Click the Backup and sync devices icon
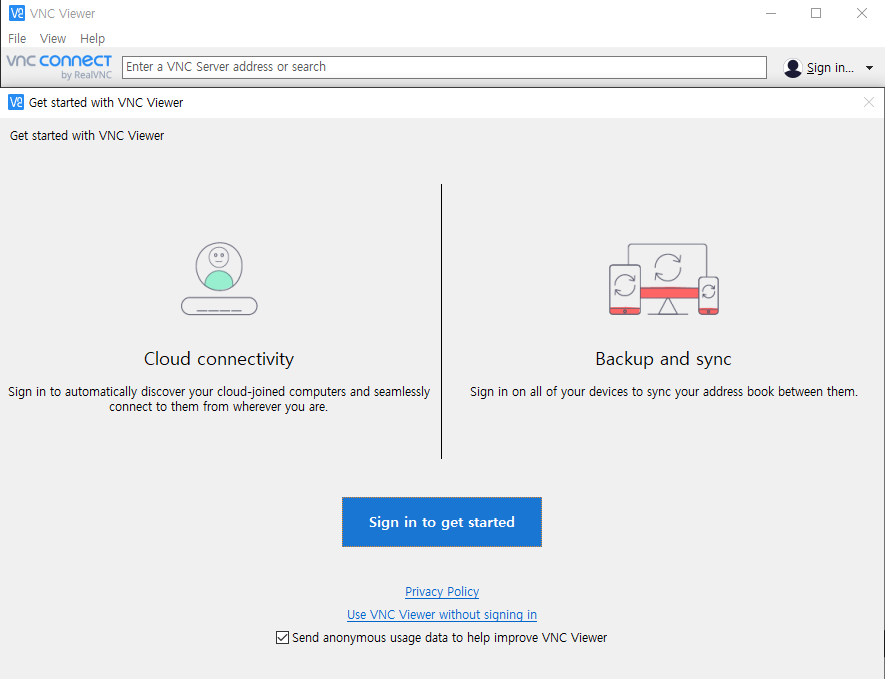This screenshot has height=679, width=885. pos(664,279)
